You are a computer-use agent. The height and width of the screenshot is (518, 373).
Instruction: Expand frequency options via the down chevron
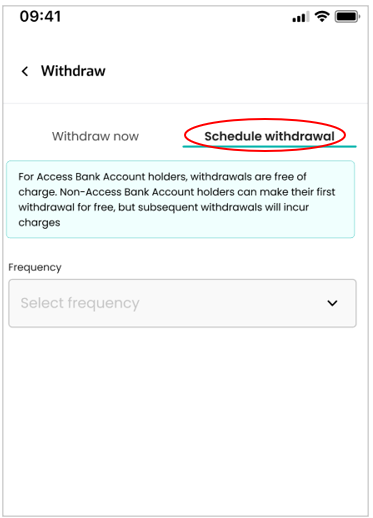pos(332,303)
